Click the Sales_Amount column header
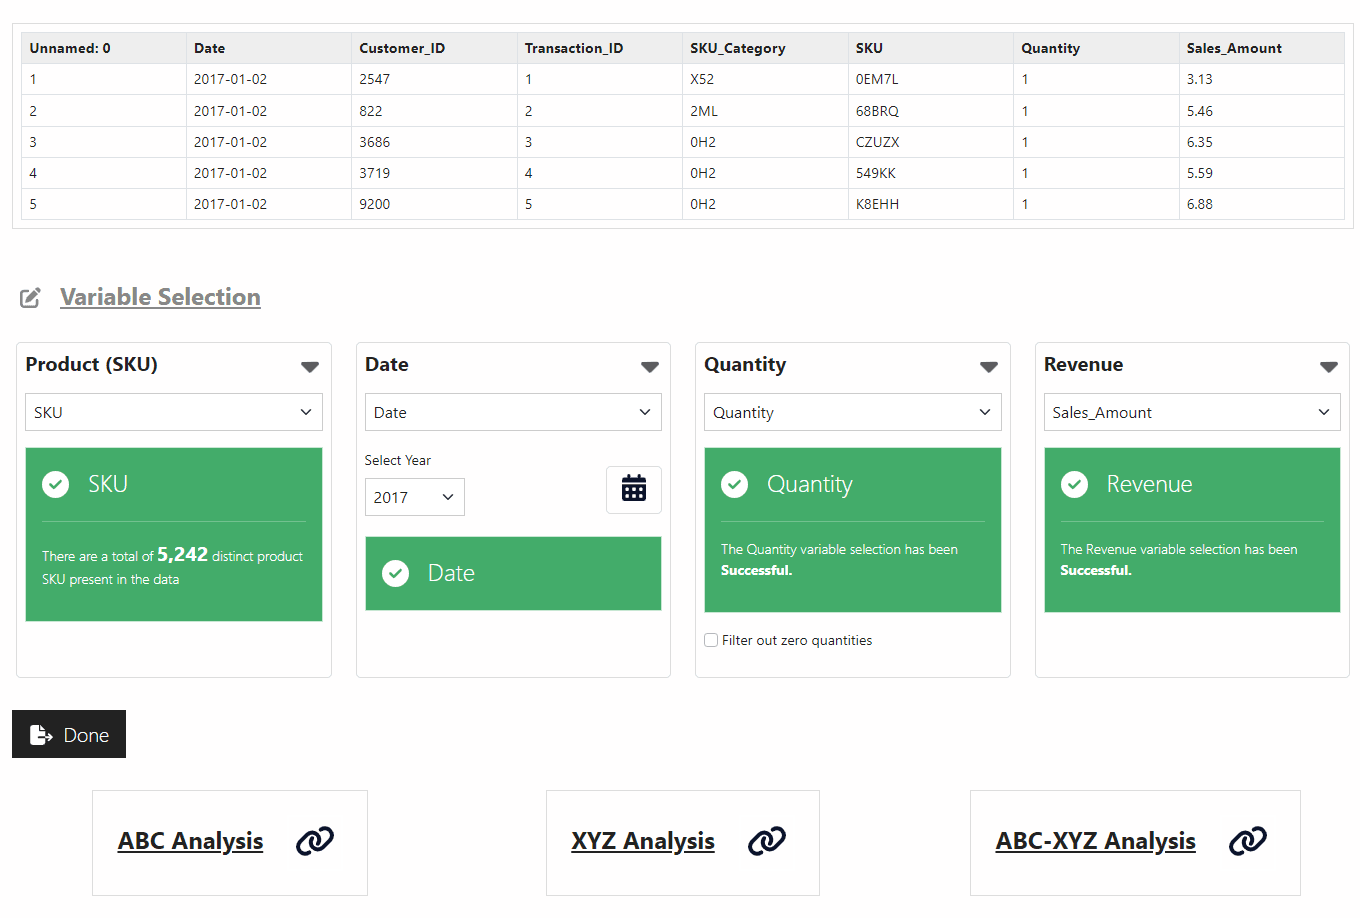Image resolution: width=1360 pixels, height=918 pixels. click(x=1233, y=48)
